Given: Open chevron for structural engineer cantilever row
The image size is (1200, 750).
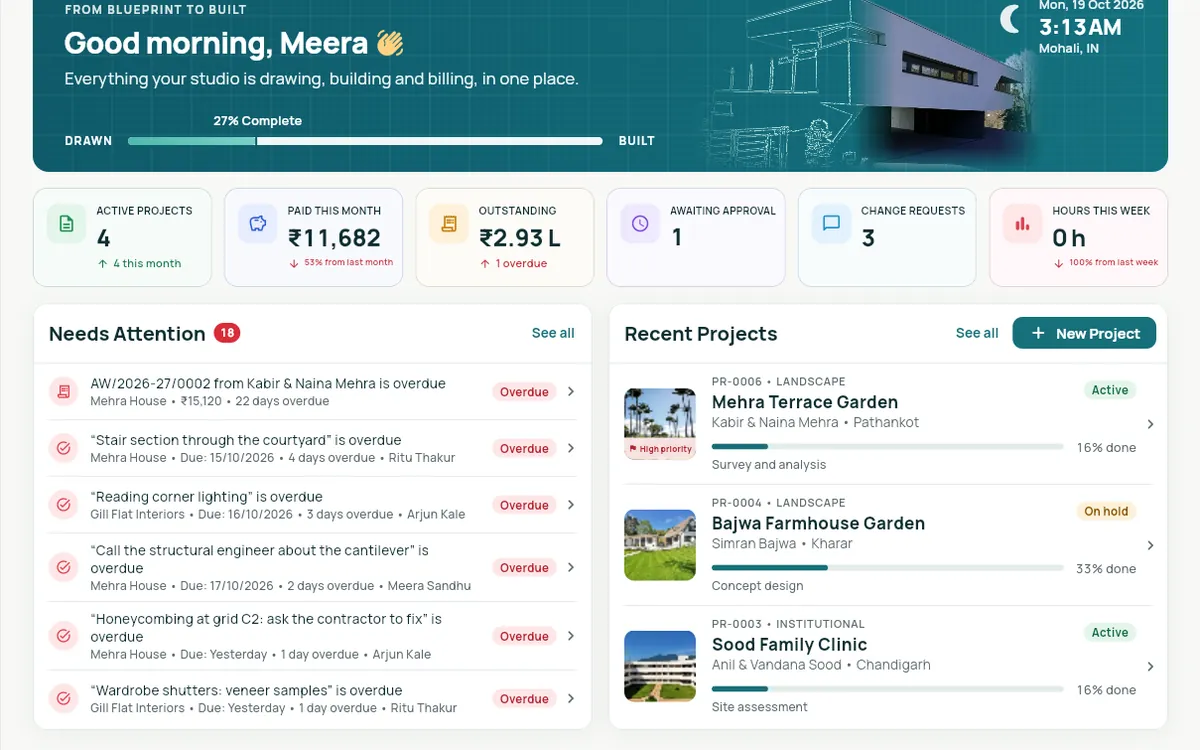Looking at the screenshot, I should pyautogui.click(x=571, y=567).
